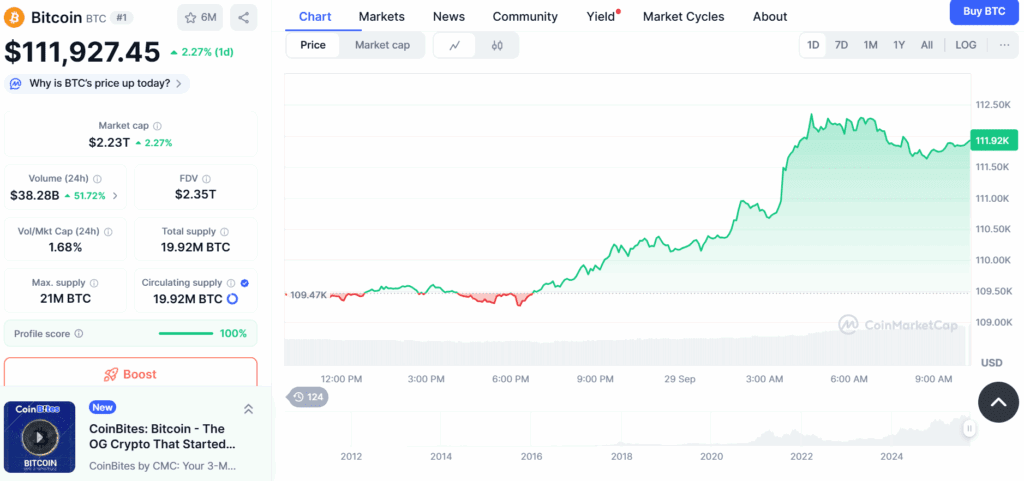Click the Buy BTC button

[984, 11]
